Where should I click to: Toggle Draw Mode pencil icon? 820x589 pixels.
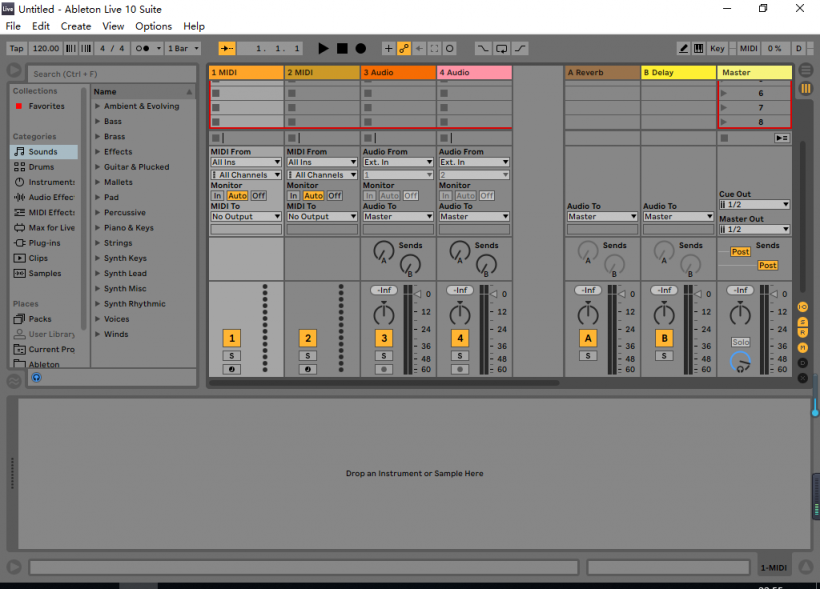(x=683, y=48)
